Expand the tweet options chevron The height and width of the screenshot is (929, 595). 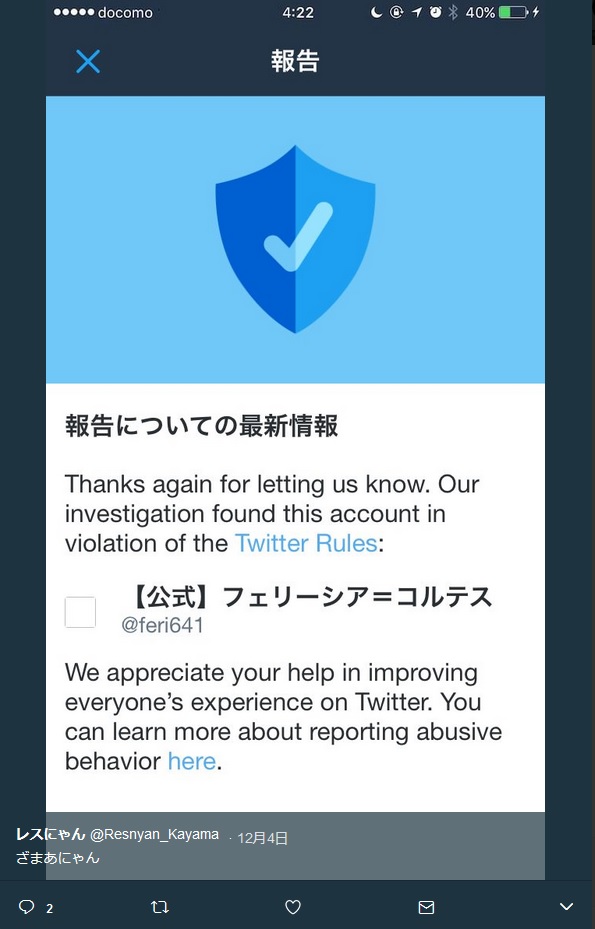[x=567, y=906]
